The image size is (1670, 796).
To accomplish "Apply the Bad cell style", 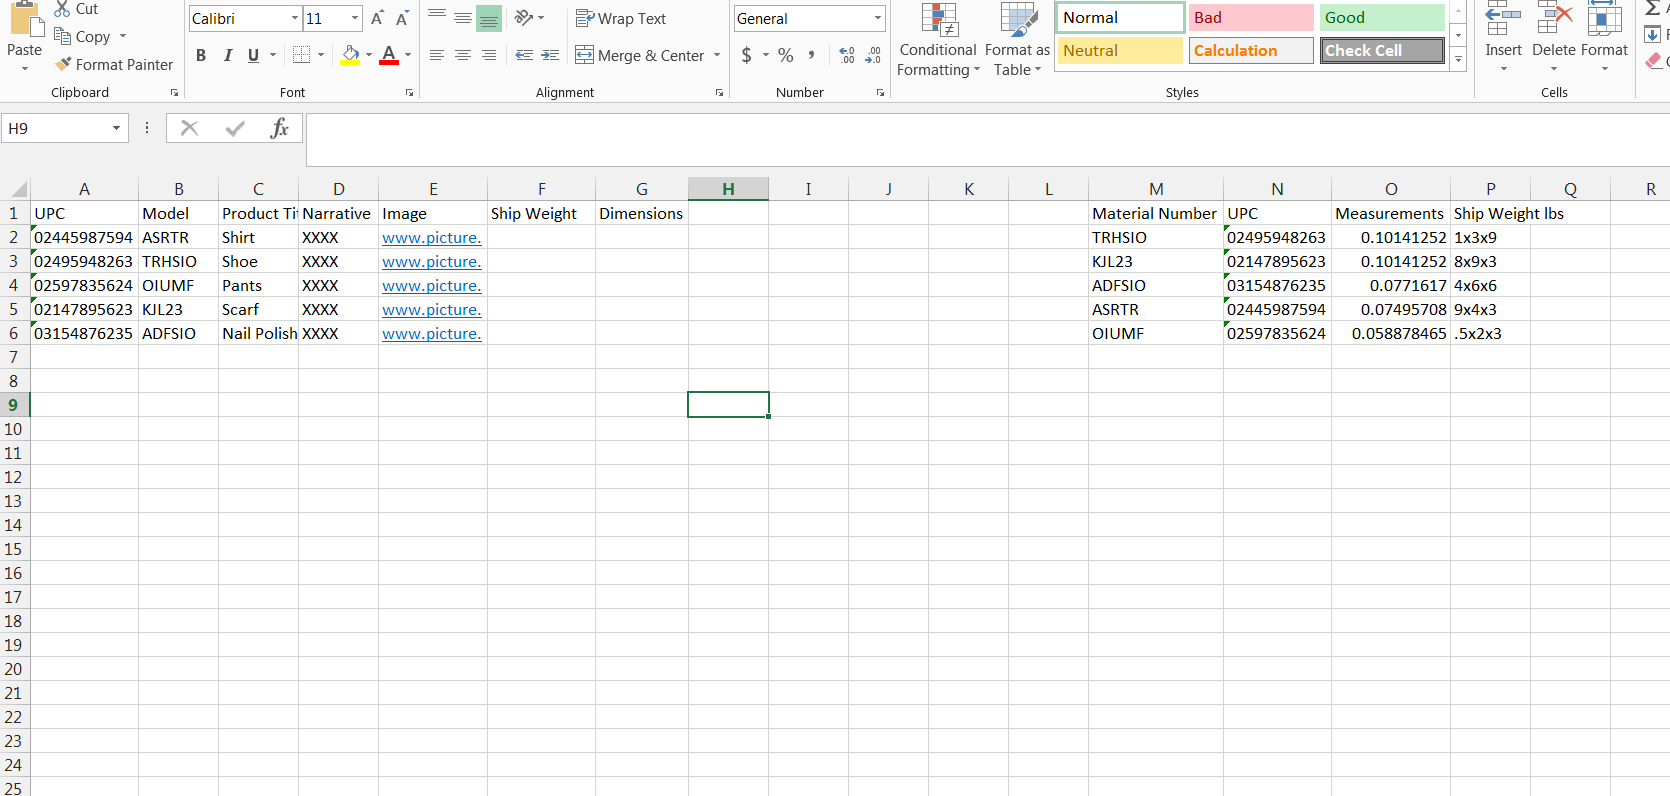I will pos(1251,17).
